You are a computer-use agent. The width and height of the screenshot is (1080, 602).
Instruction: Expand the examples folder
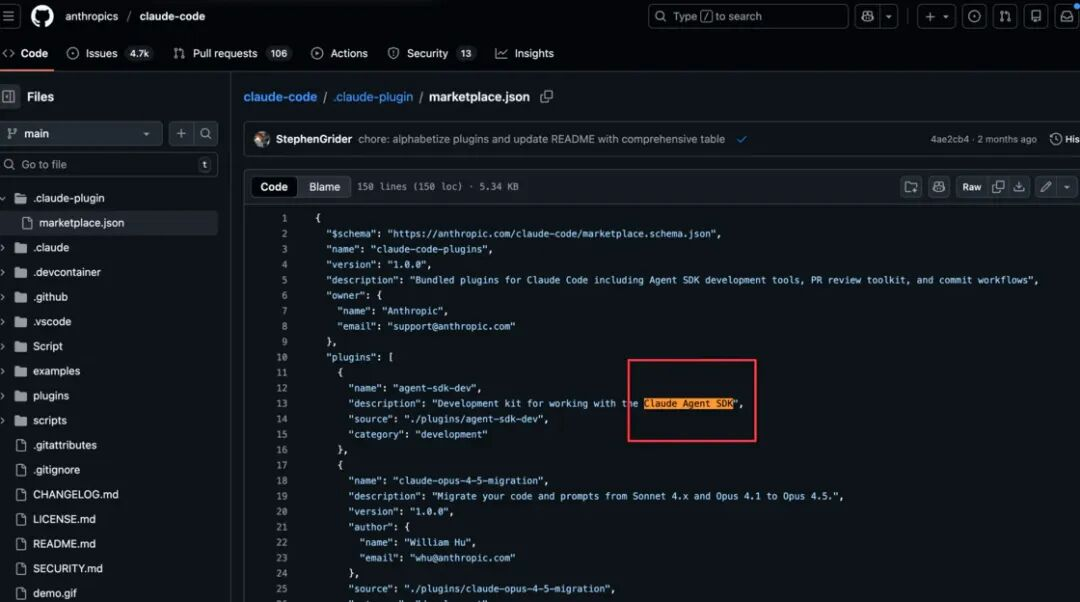[56, 371]
